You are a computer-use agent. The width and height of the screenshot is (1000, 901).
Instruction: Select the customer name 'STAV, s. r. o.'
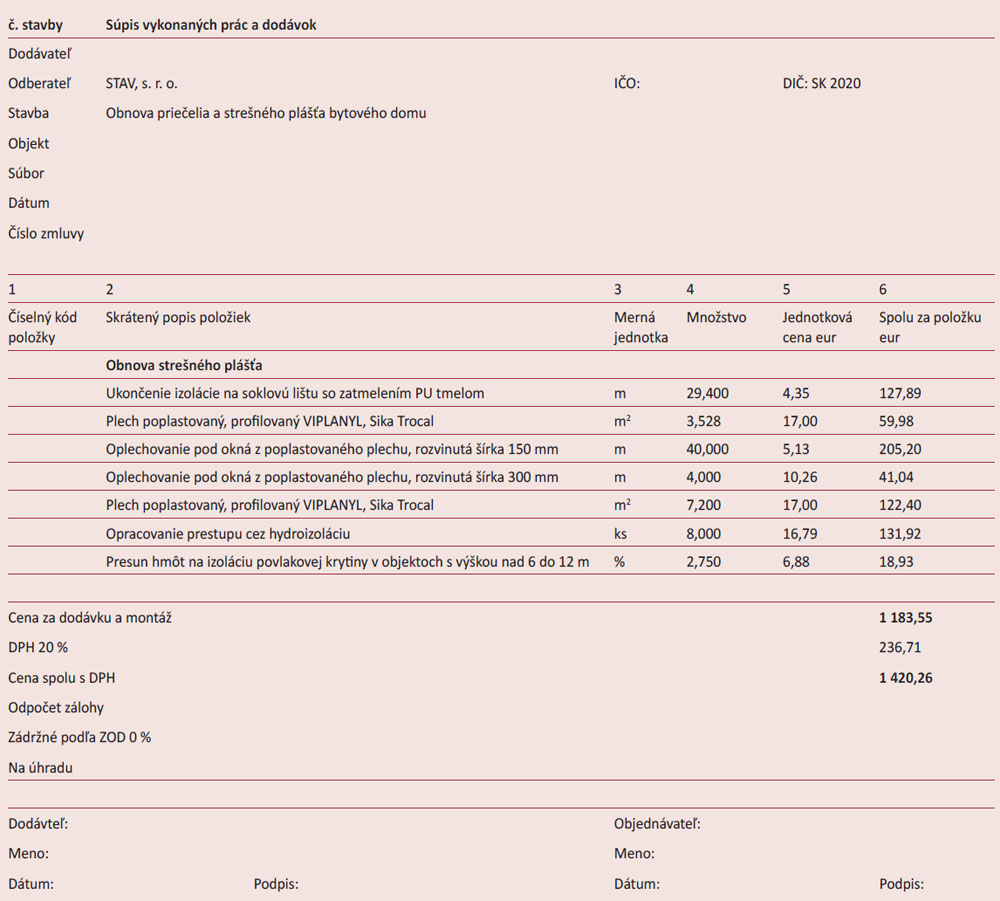[x=142, y=84]
